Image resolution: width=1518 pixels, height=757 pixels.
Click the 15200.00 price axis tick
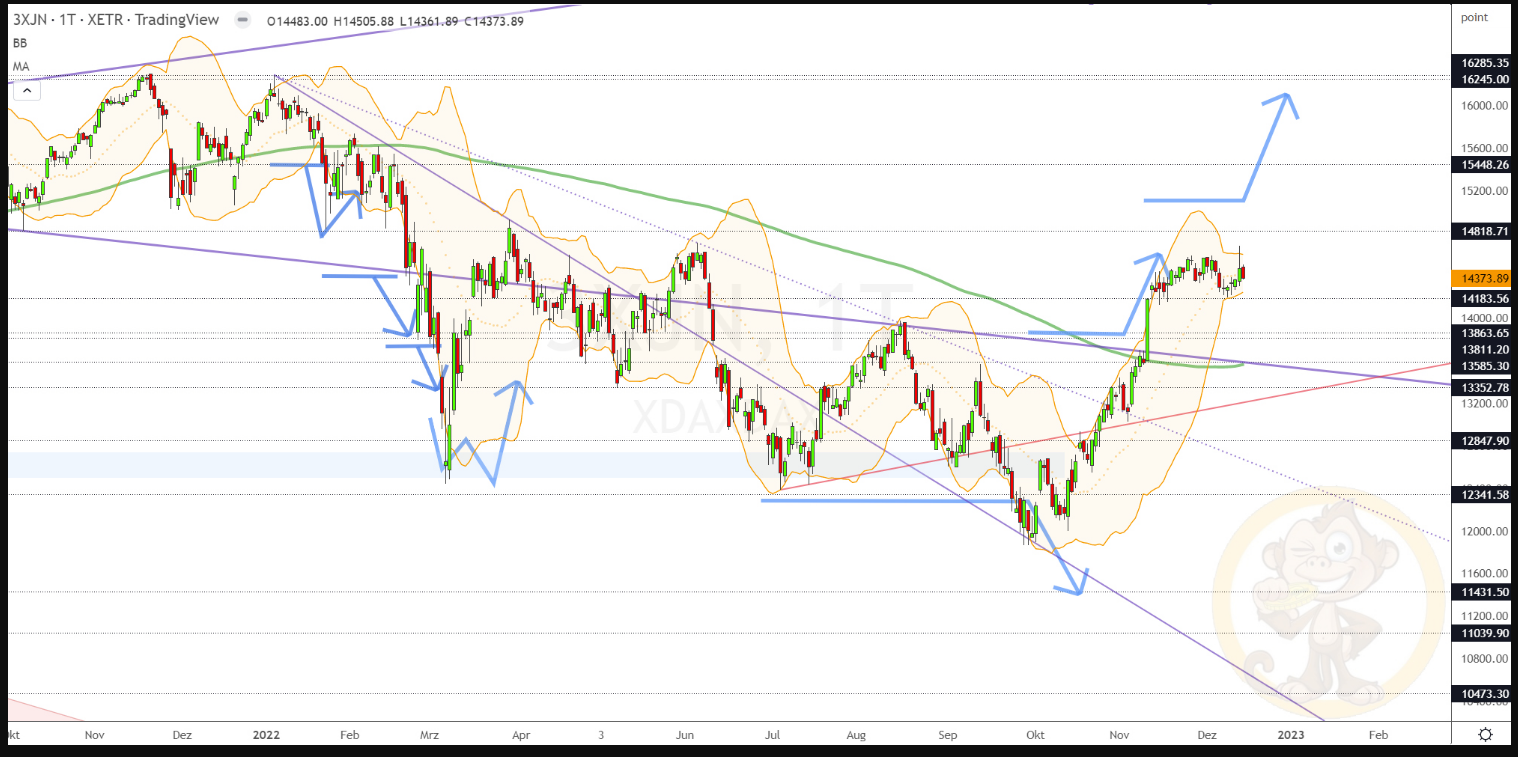(1484, 191)
